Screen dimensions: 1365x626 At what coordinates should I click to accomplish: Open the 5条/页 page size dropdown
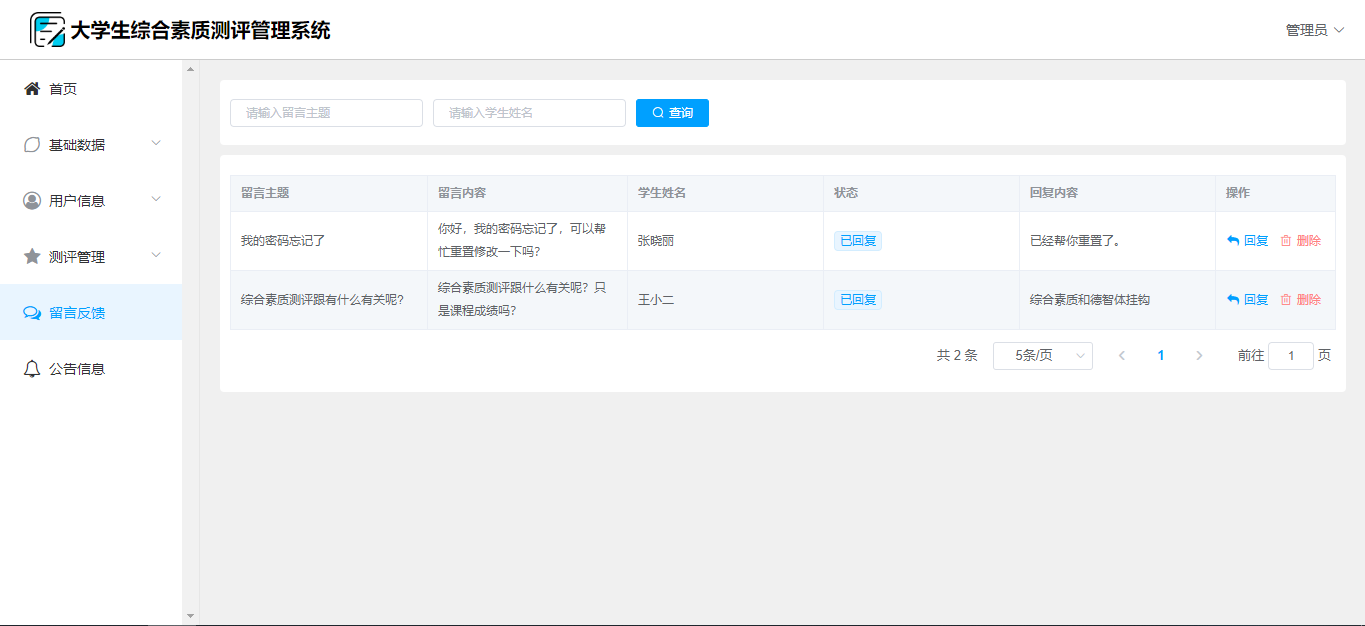(x=1042, y=356)
